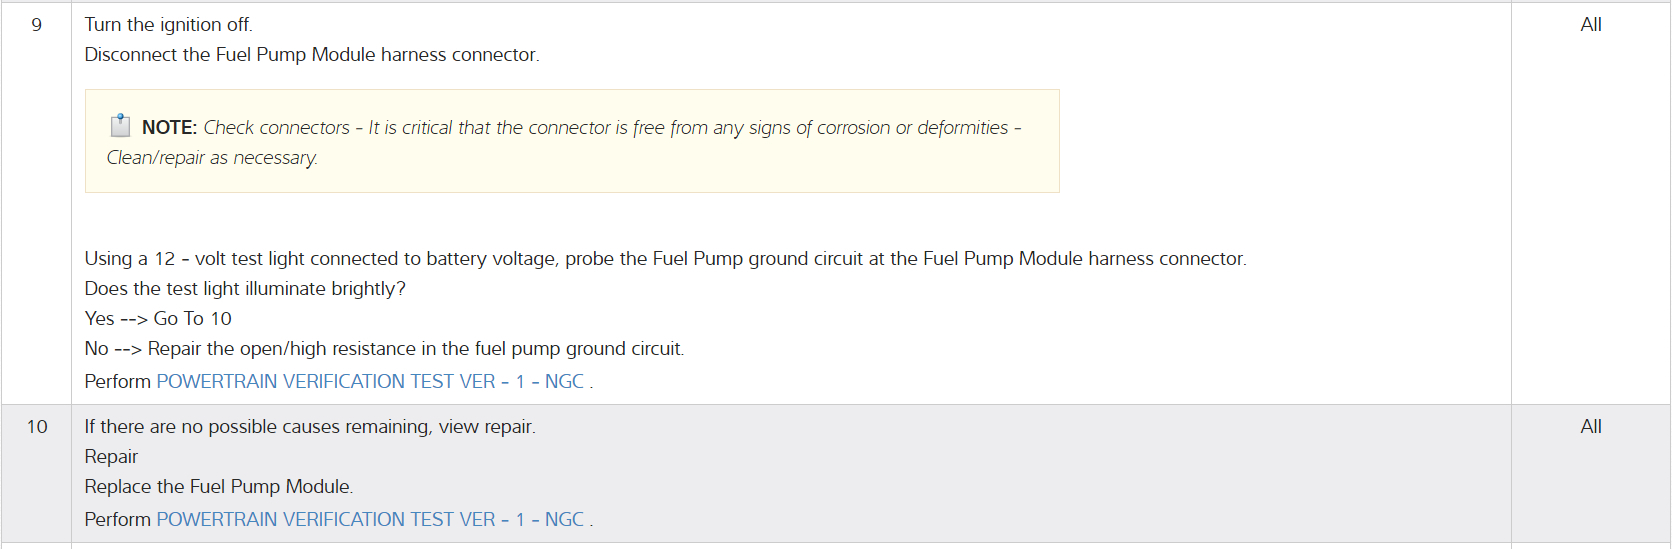The image size is (1672, 549).
Task: Click the "All" applicability cell in step 9
Action: [1590, 25]
